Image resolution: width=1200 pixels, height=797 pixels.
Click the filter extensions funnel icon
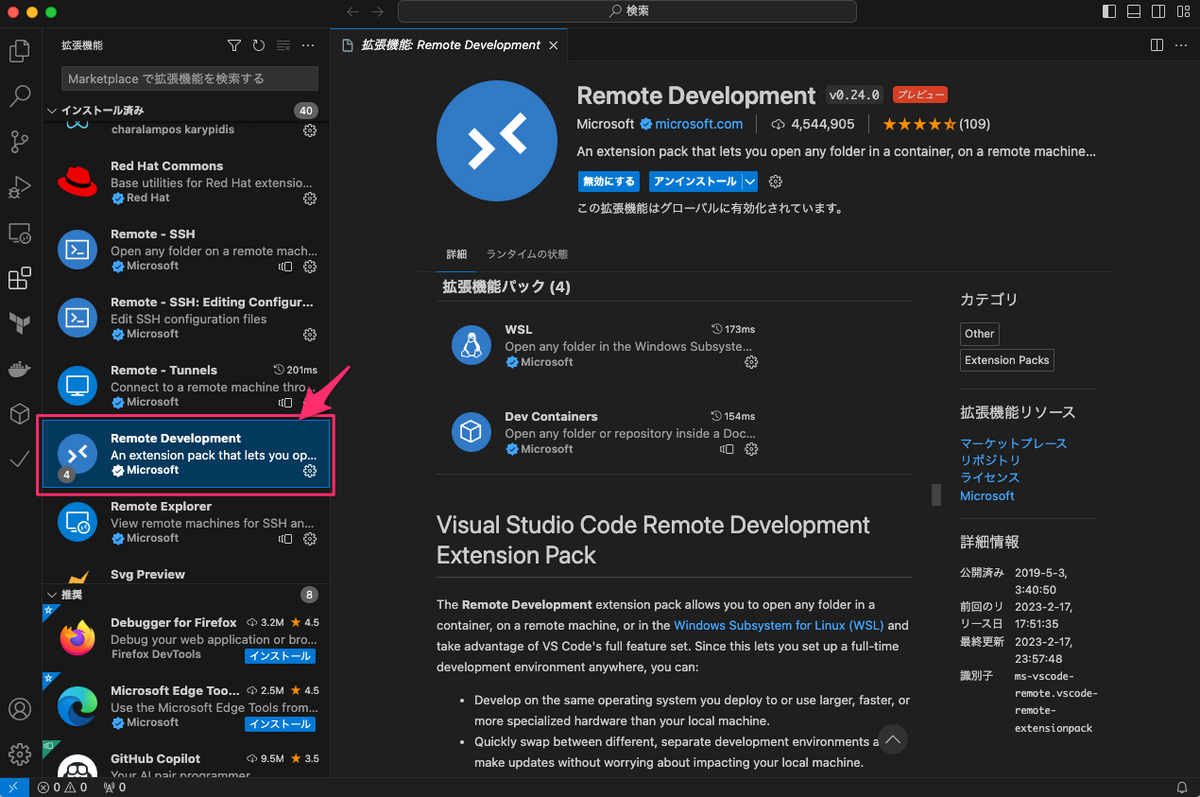pyautogui.click(x=234, y=46)
